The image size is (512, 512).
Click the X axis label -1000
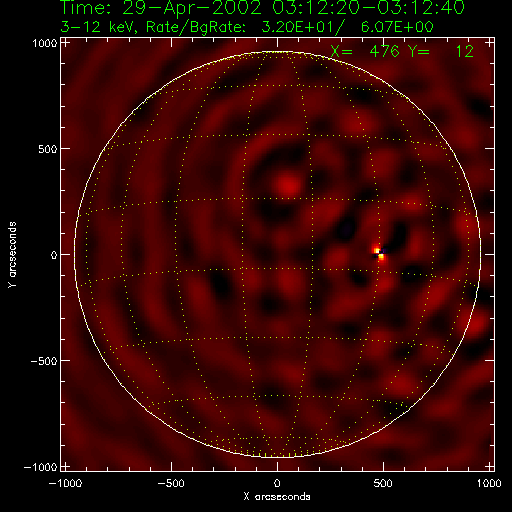point(65,483)
